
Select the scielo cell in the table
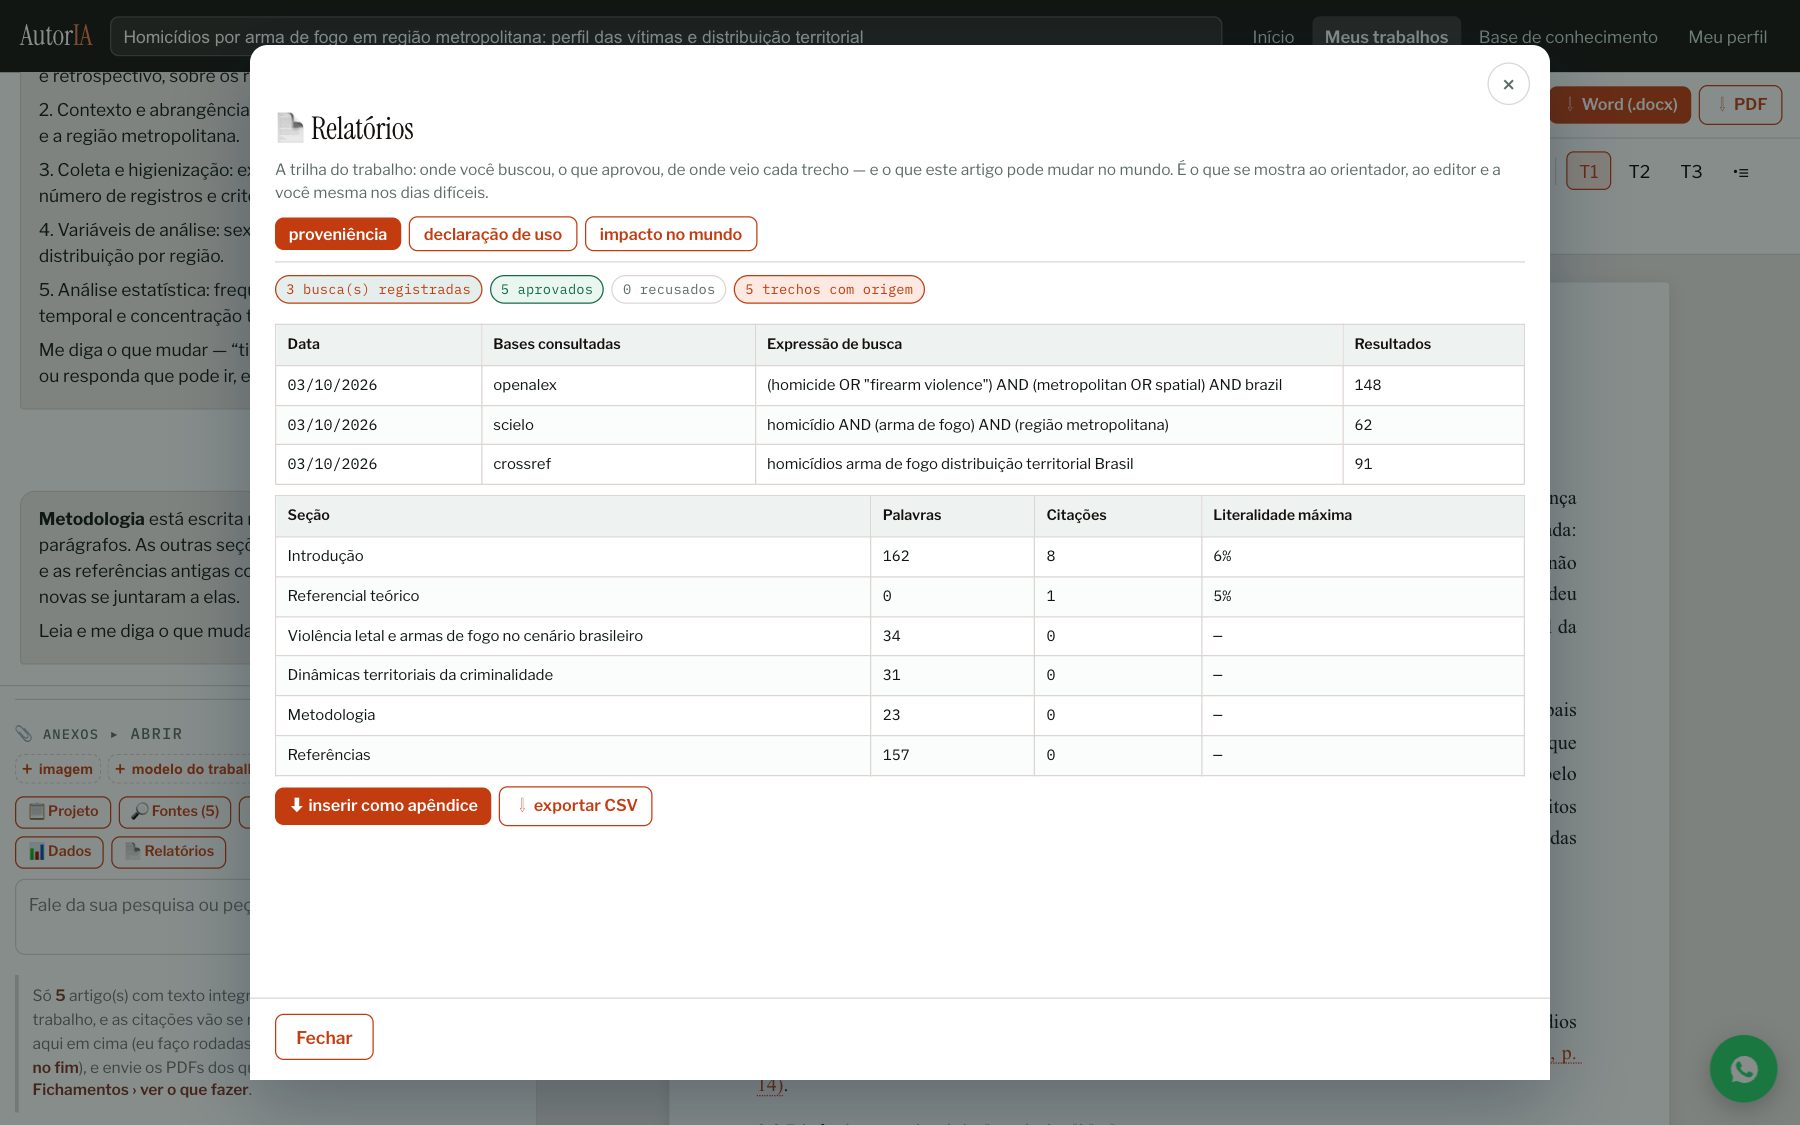tap(618, 425)
